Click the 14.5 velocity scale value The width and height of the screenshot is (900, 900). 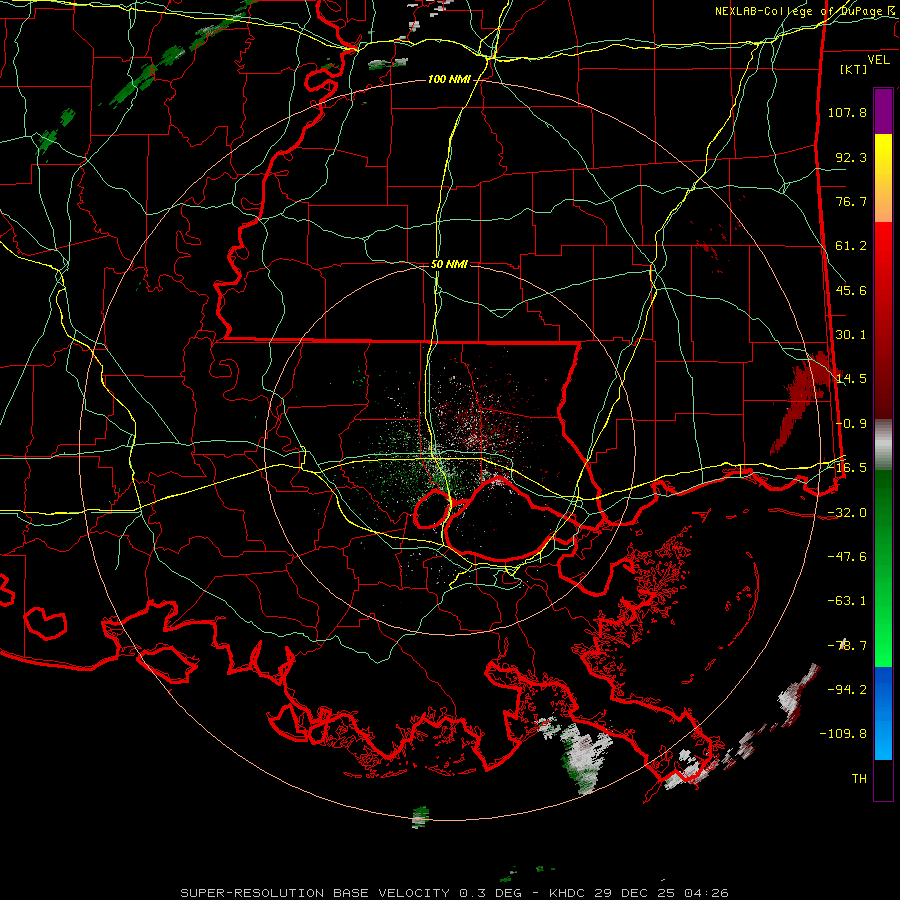pyautogui.click(x=851, y=379)
